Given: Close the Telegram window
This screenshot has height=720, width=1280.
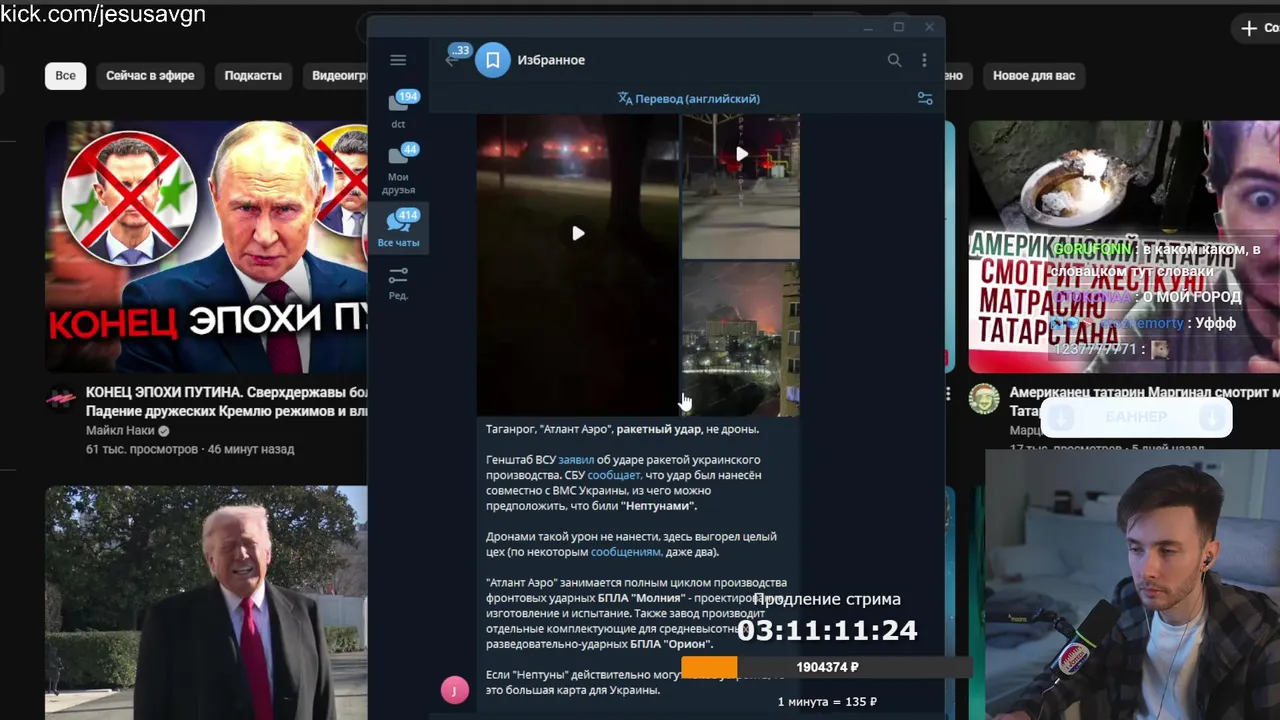Looking at the screenshot, I should pos(929,27).
